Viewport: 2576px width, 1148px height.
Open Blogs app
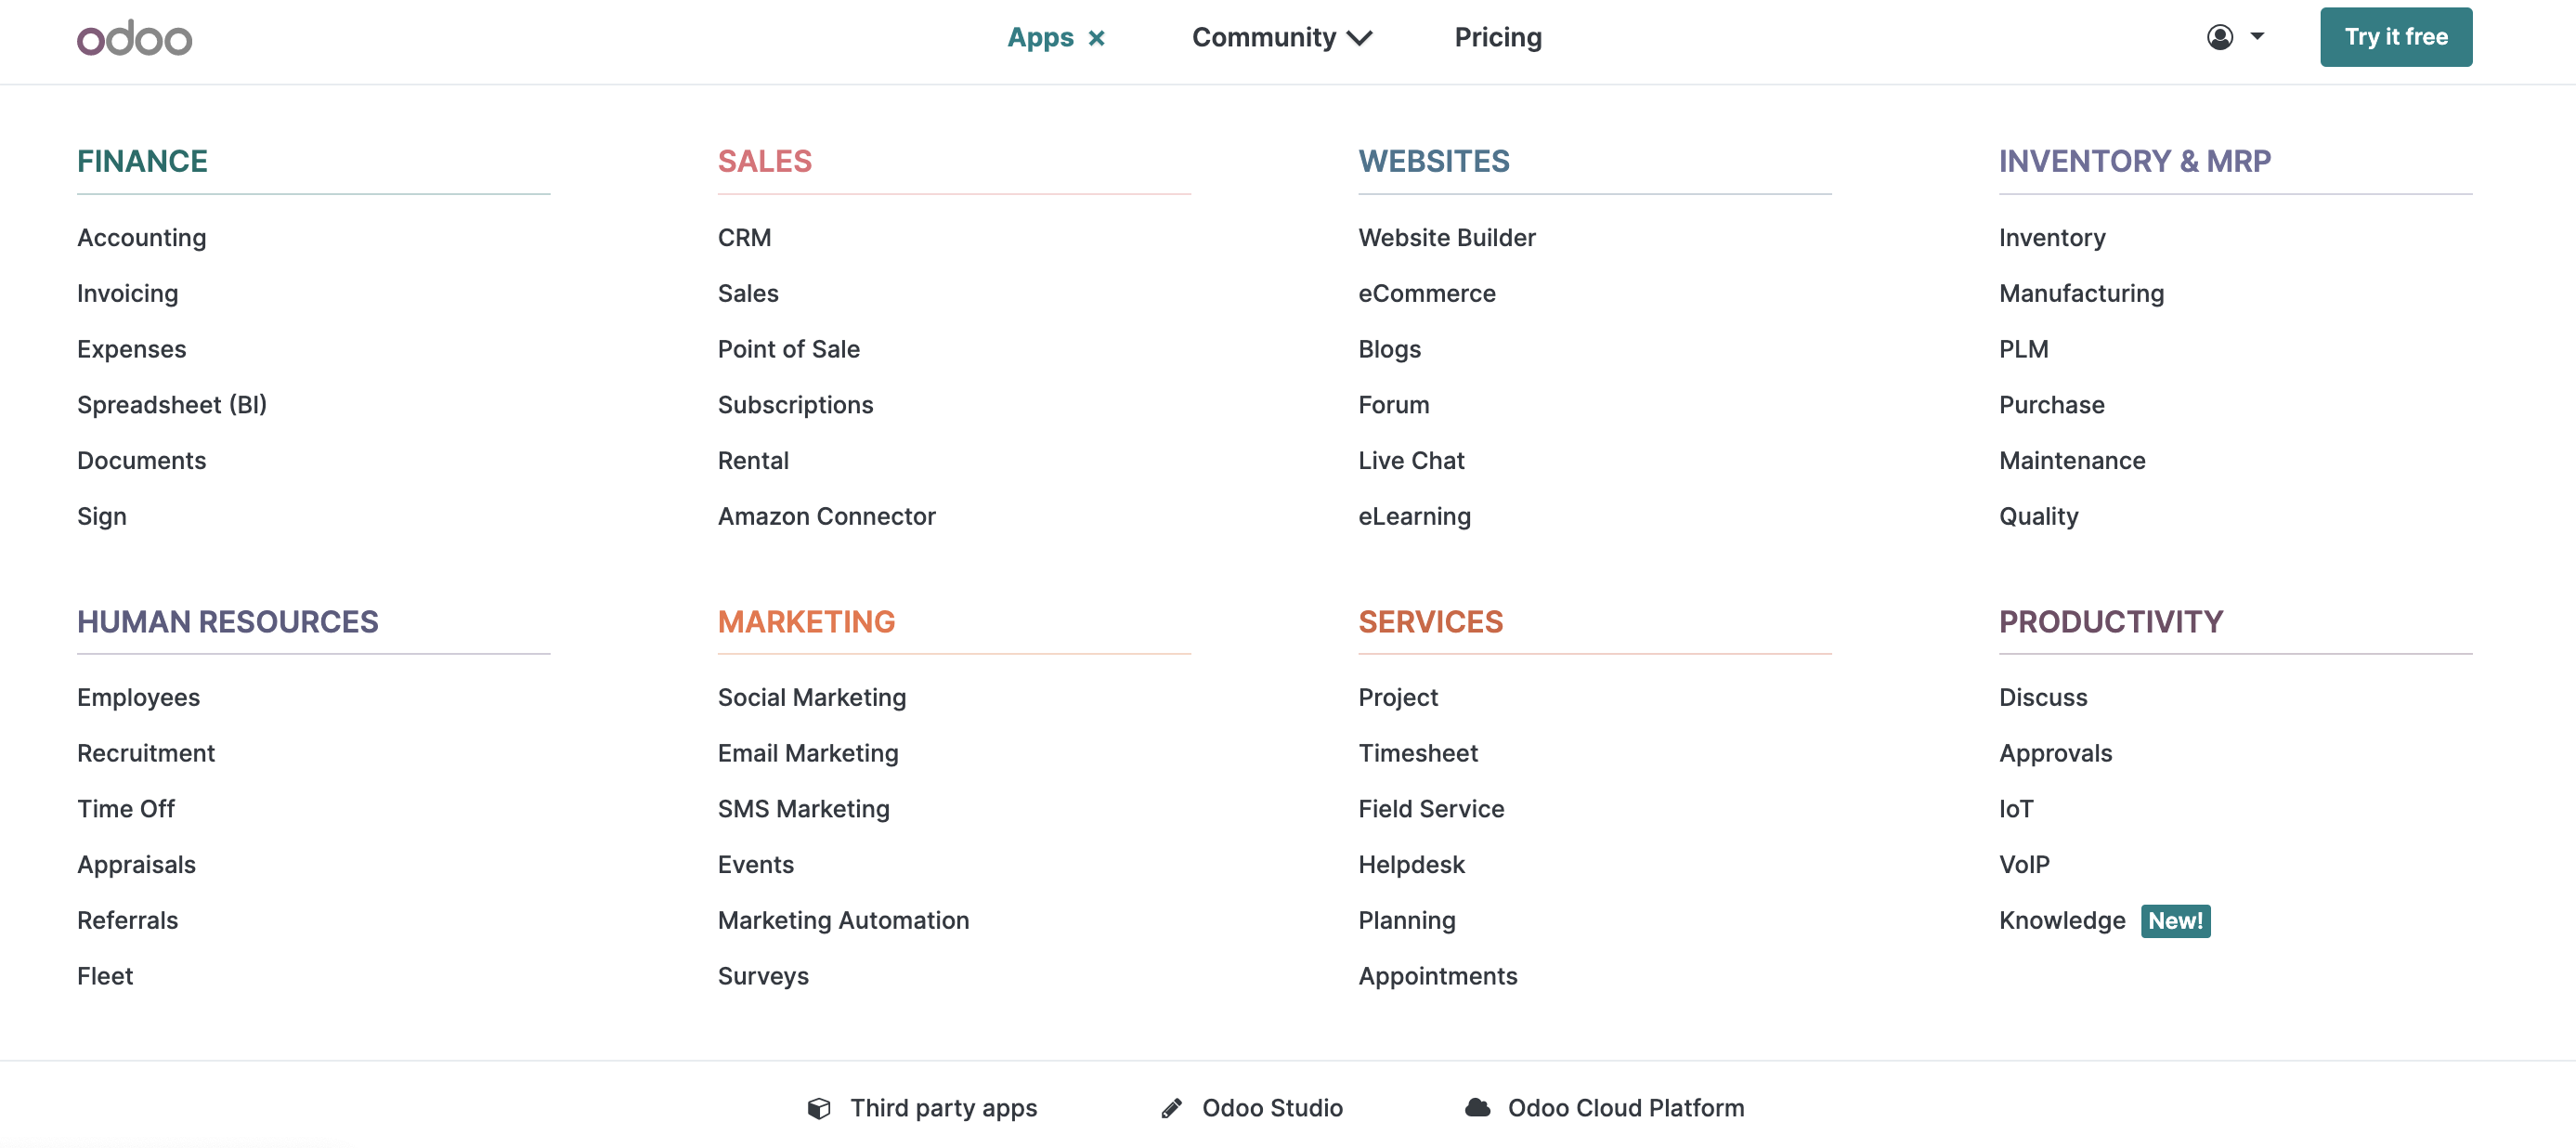tap(1390, 350)
